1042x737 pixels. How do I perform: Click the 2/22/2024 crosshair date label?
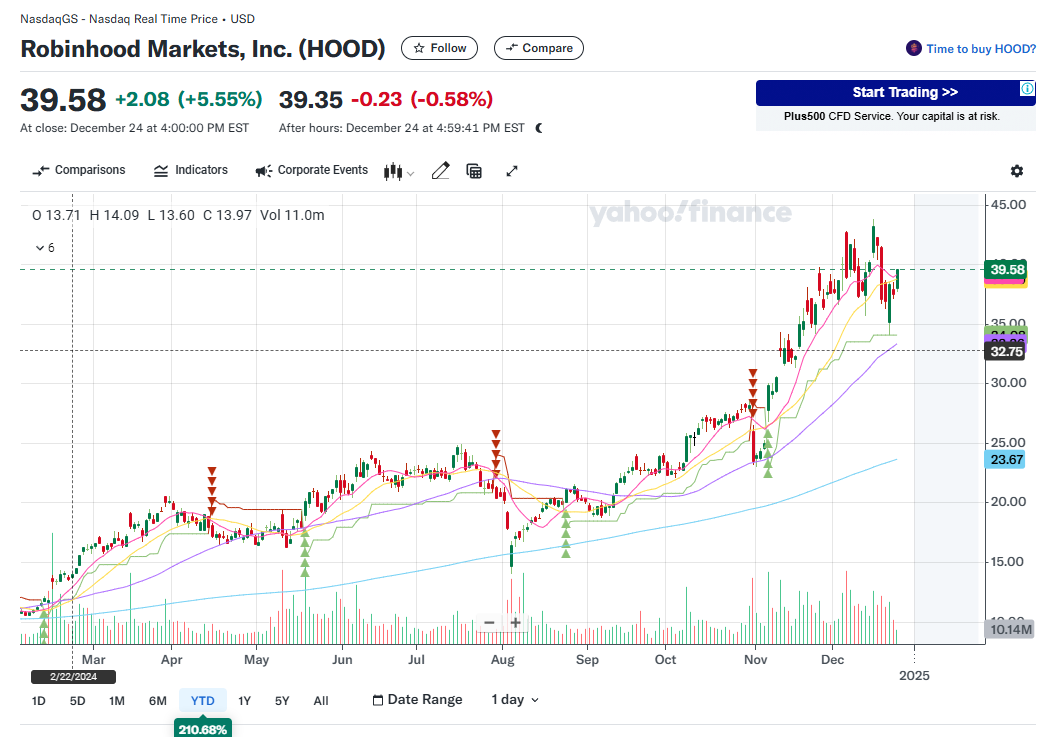[73, 677]
